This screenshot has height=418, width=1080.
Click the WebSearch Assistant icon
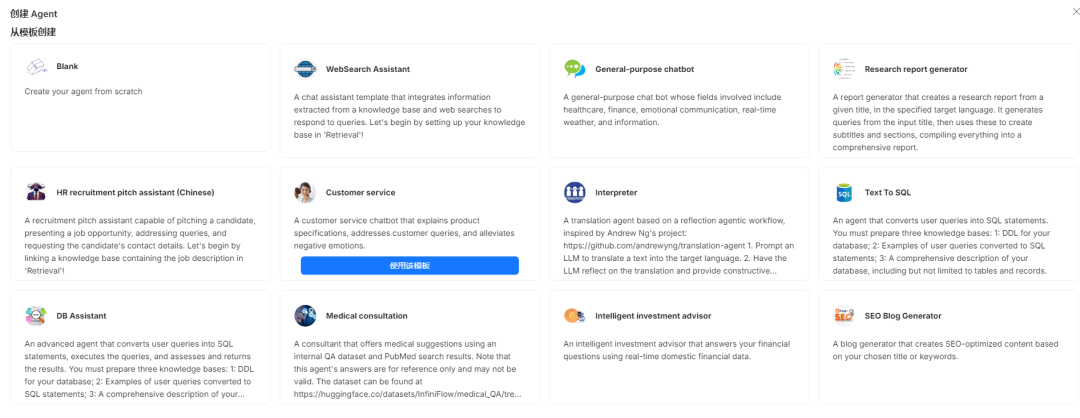point(305,69)
